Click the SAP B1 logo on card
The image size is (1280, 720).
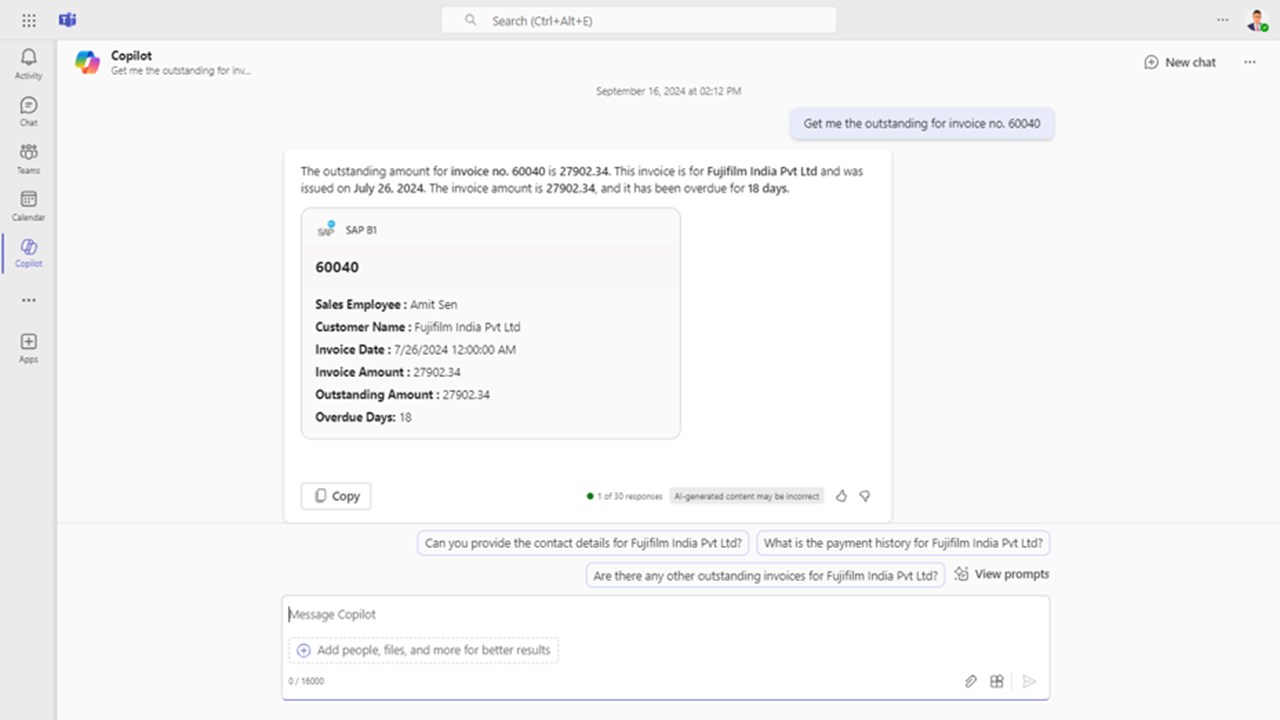tap(326, 230)
